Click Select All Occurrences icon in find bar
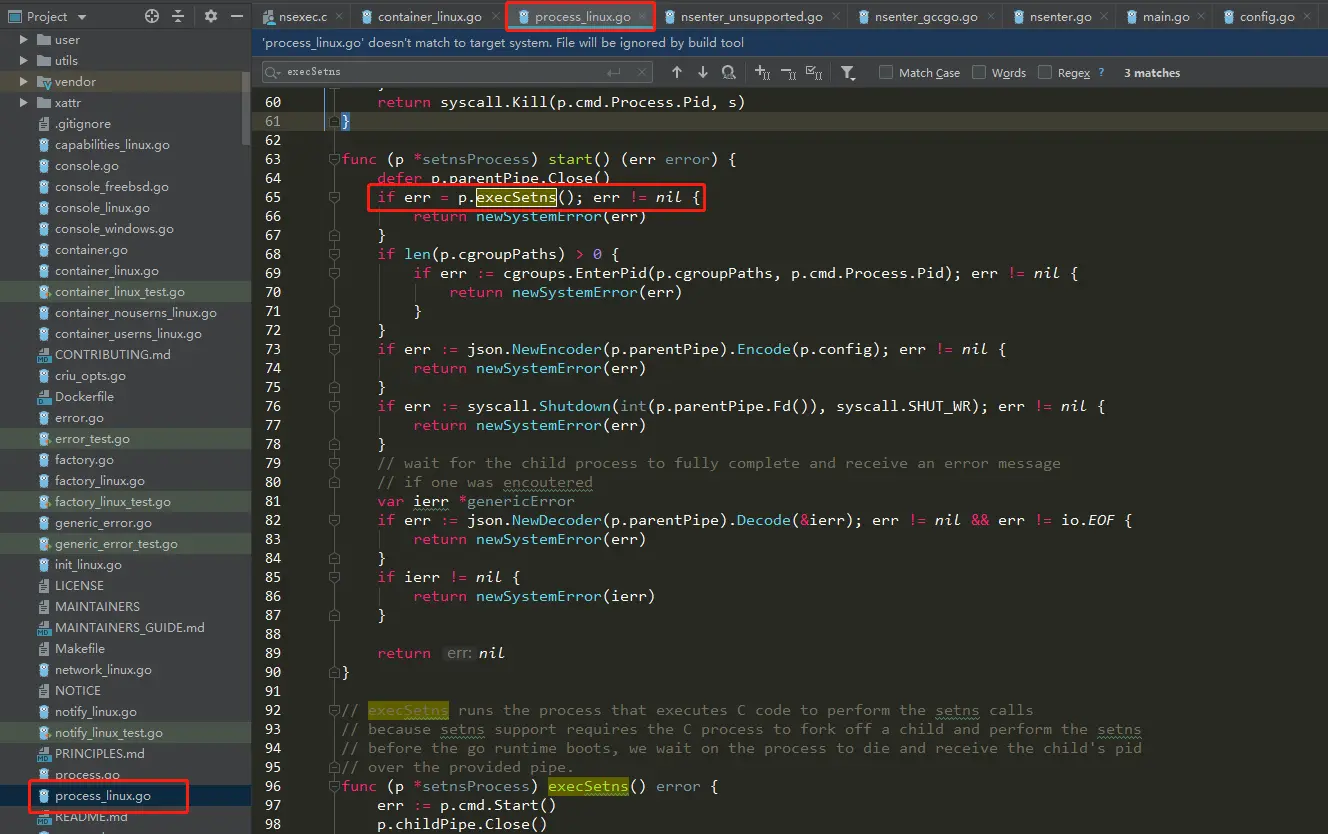Image resolution: width=1328 pixels, height=834 pixels. 814,72
